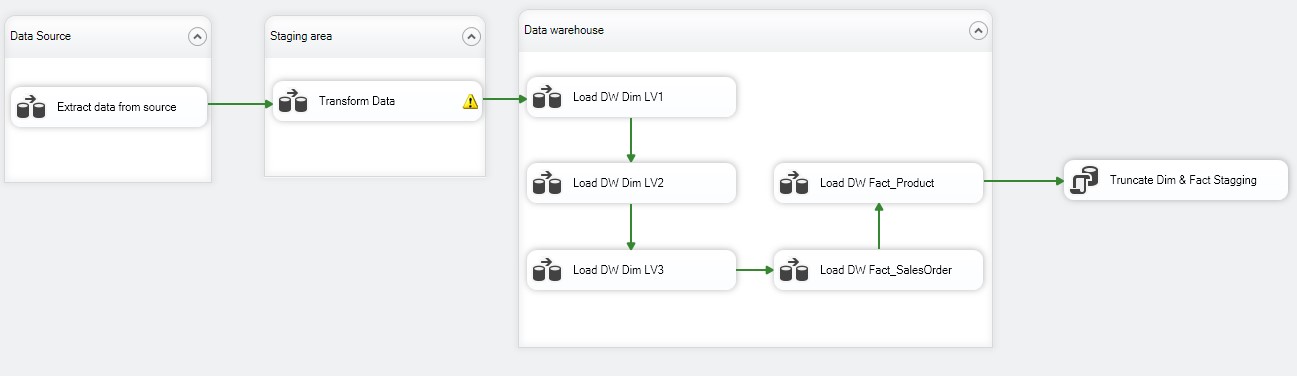Select the Extract data from source task
The width and height of the screenshot is (1297, 376).
(x=109, y=107)
